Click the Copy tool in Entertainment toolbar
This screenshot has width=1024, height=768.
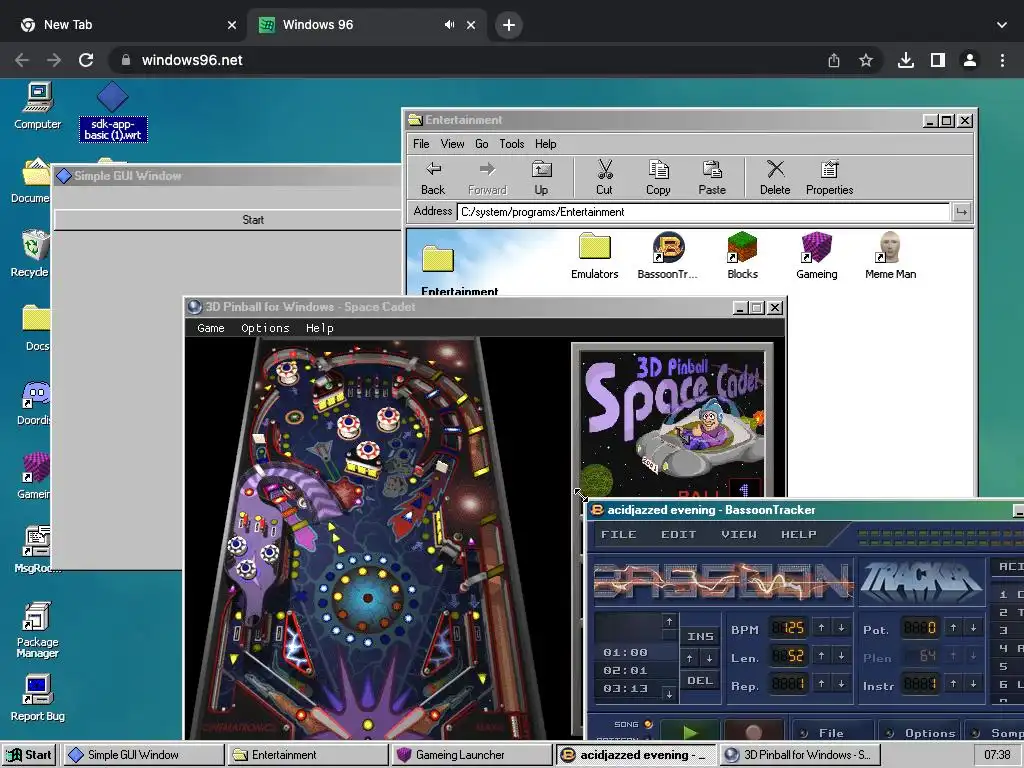[658, 178]
